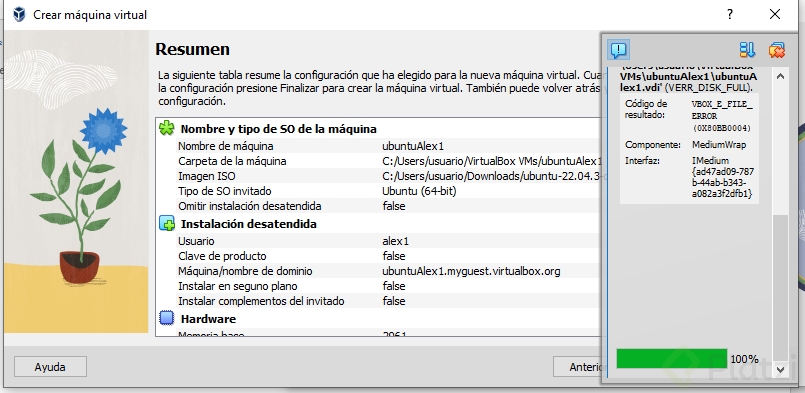
Task: Click the notification panel scrollbar up arrow
Action: (780, 77)
